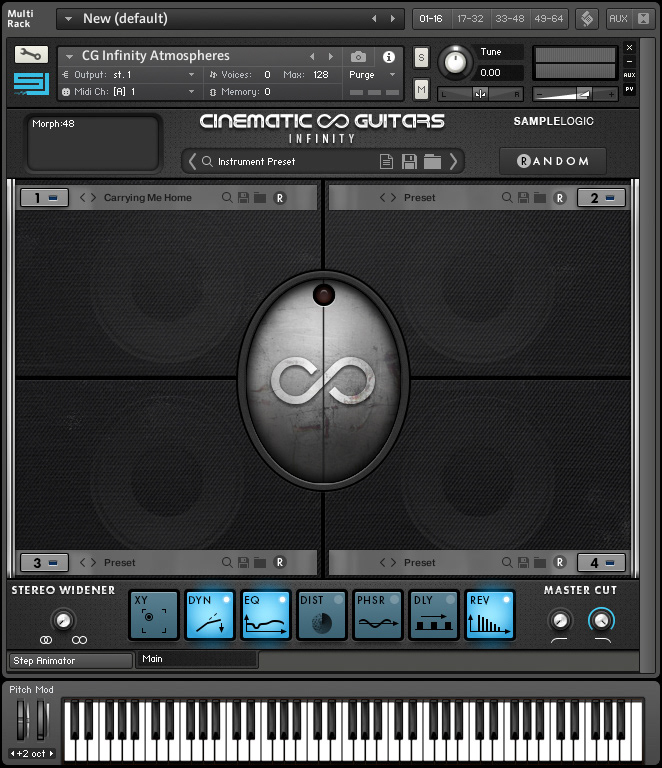
Task: Search presets for slot 3
Action: [227, 562]
